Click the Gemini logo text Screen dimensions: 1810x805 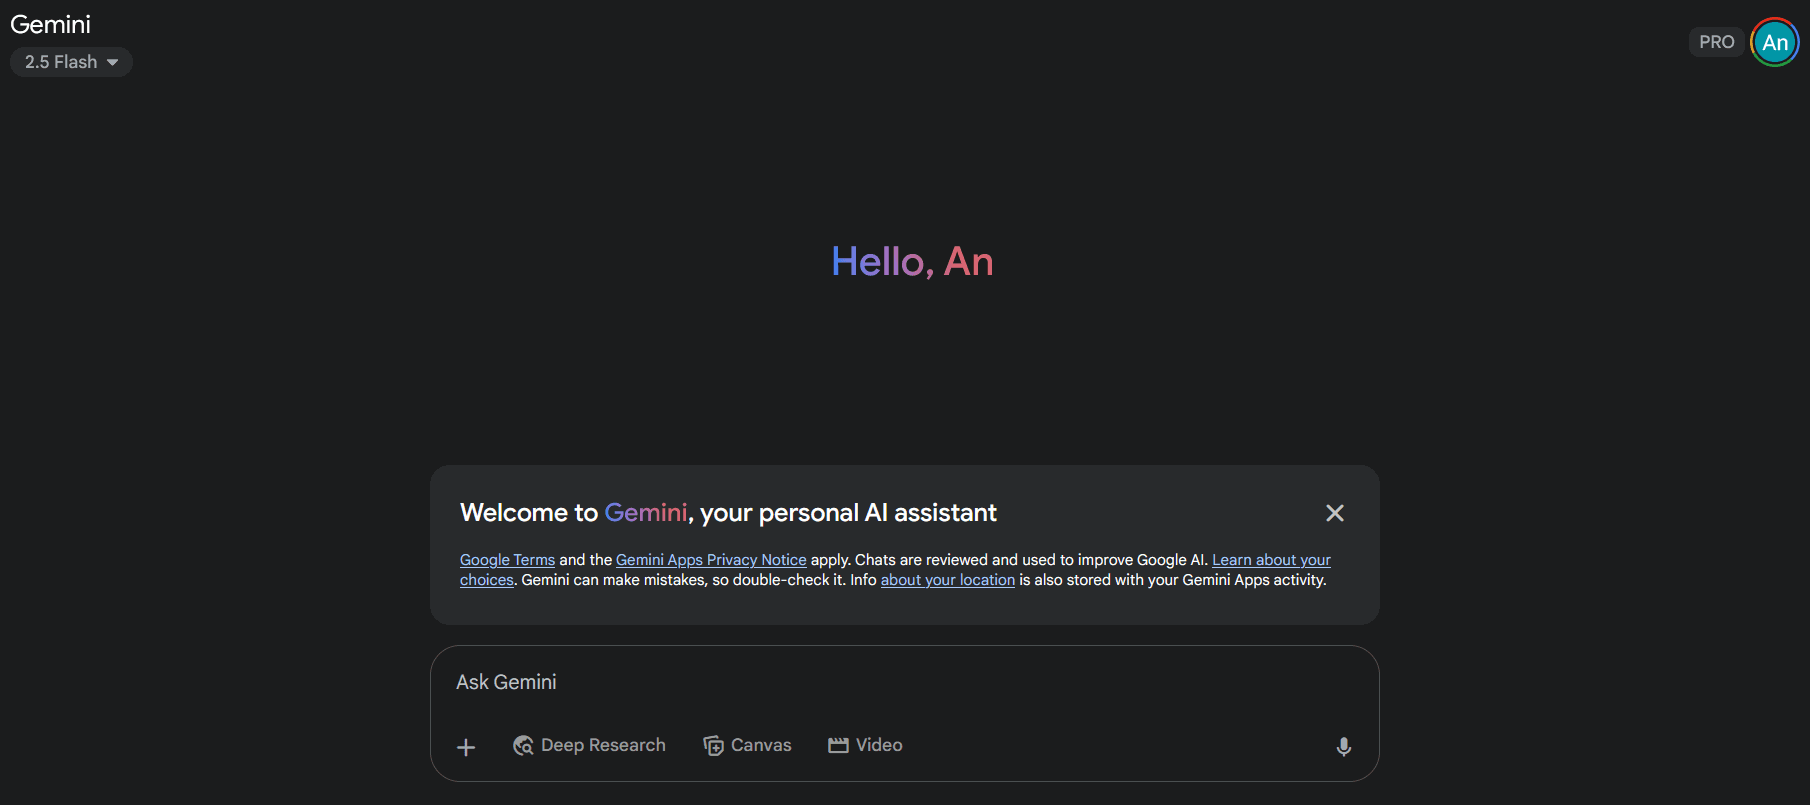click(x=50, y=24)
